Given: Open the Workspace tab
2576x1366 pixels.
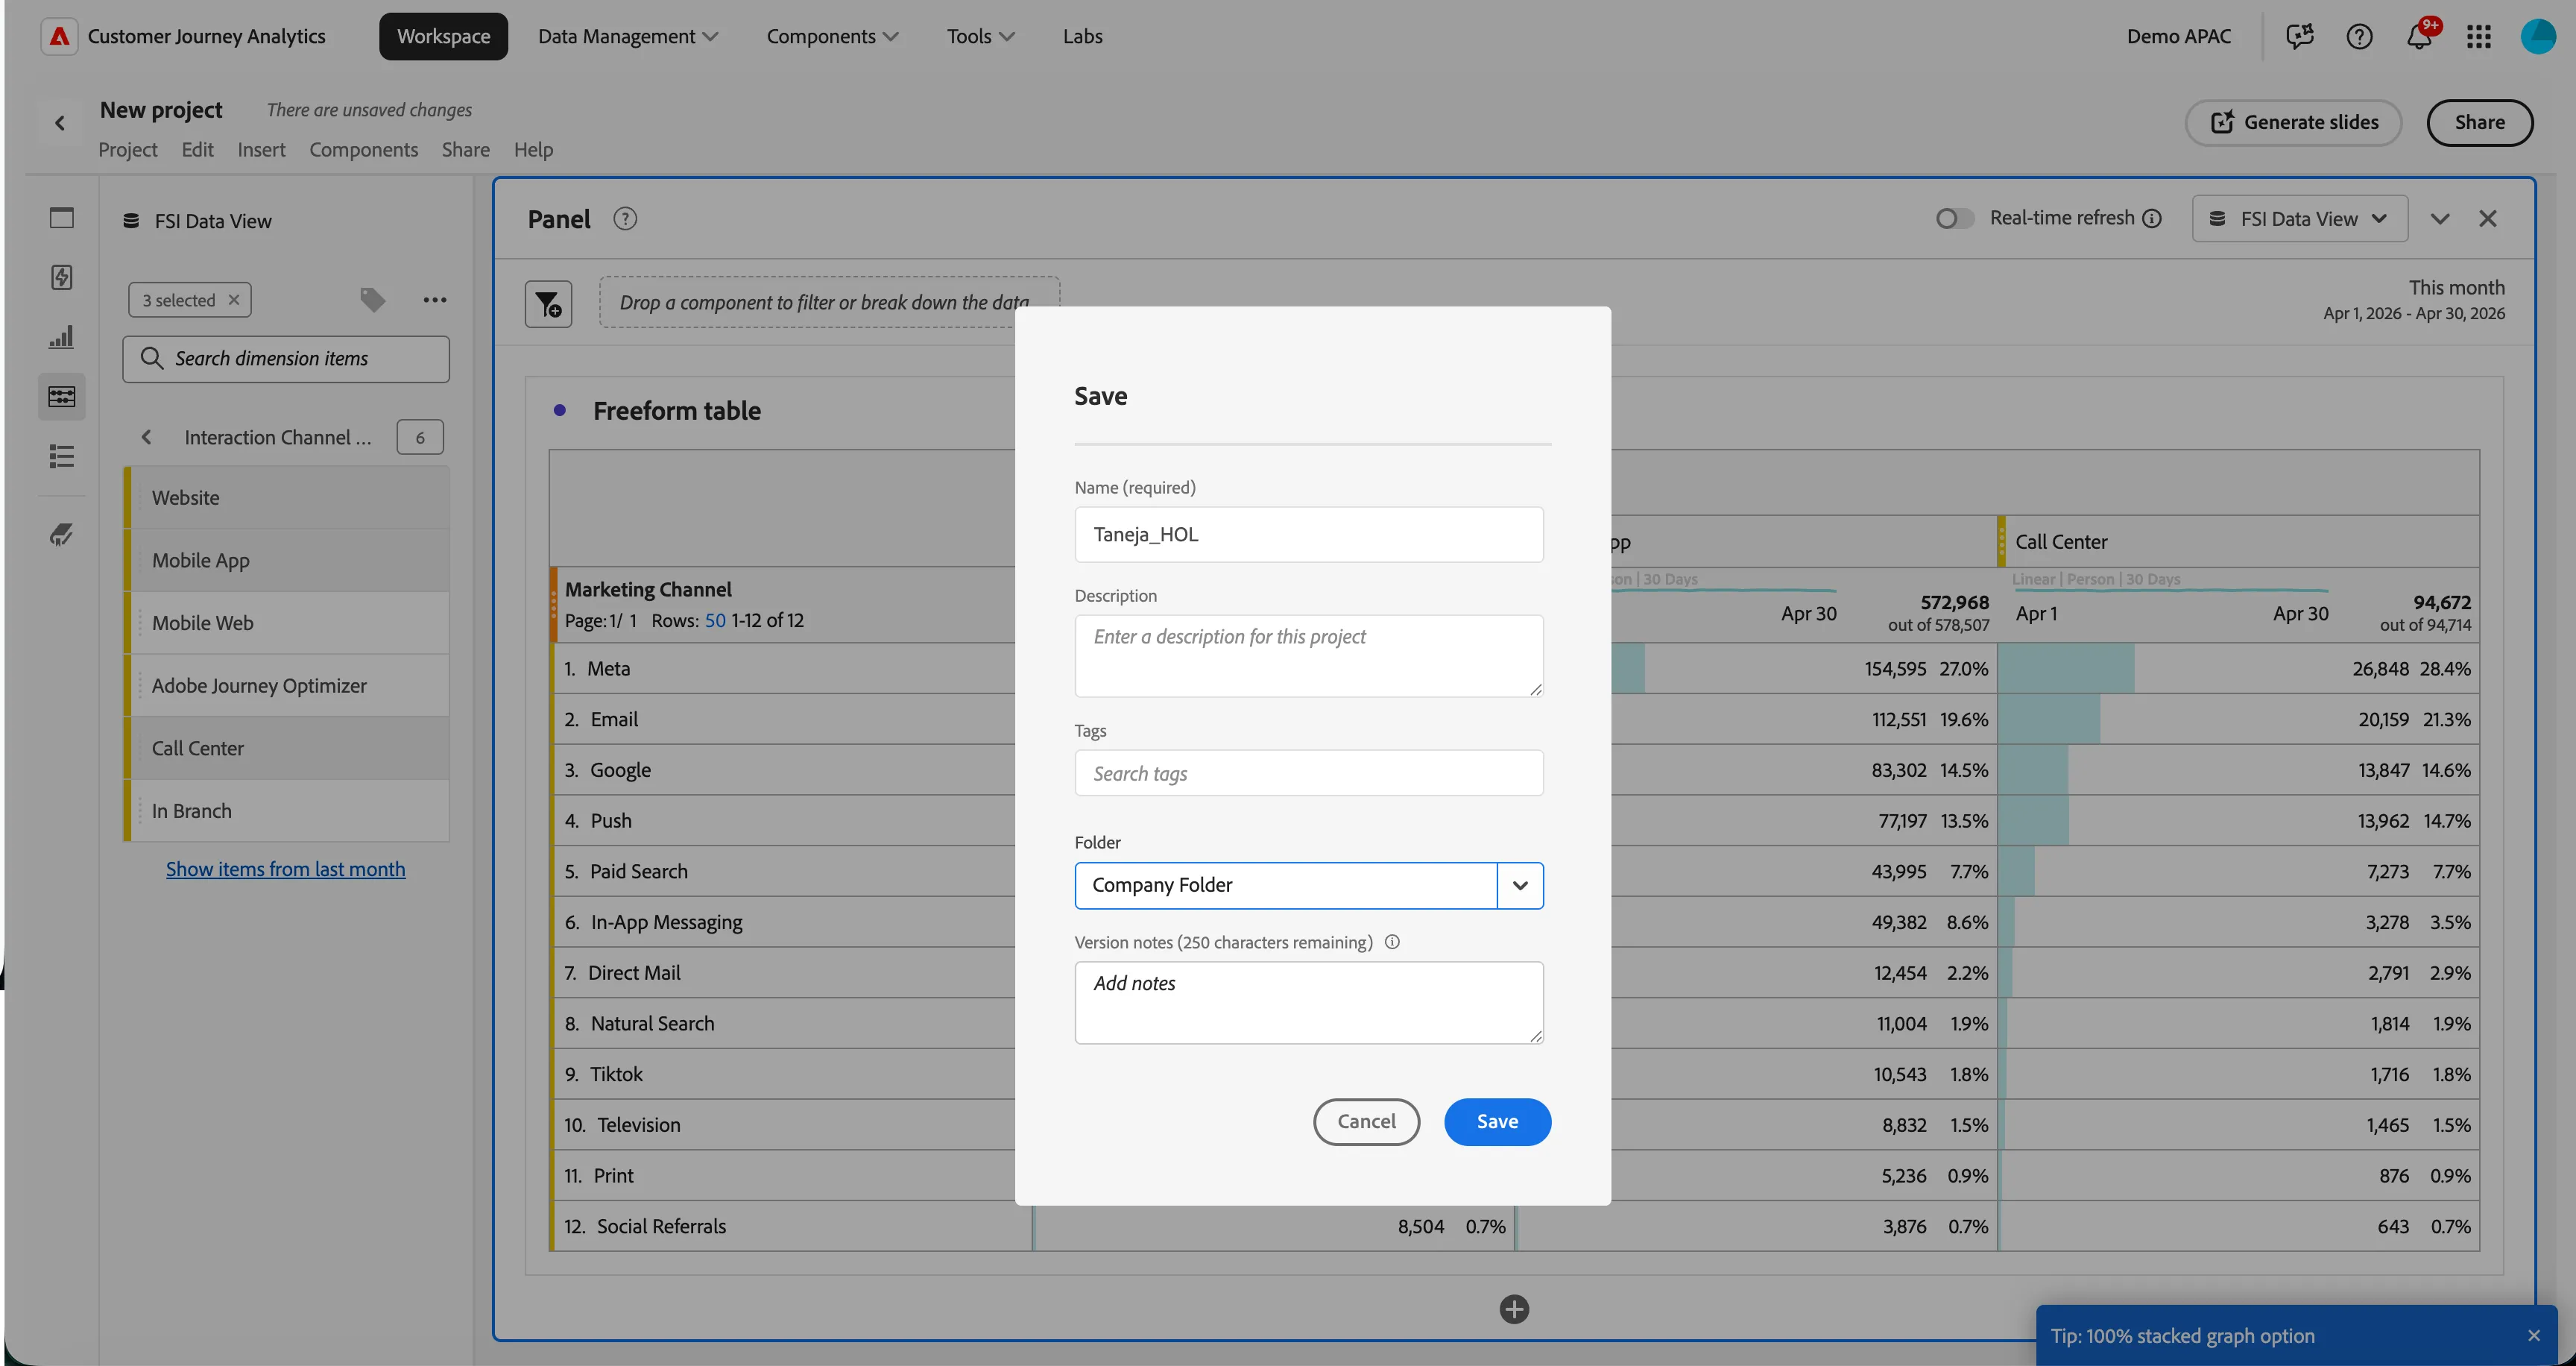Looking at the screenshot, I should coord(443,36).
